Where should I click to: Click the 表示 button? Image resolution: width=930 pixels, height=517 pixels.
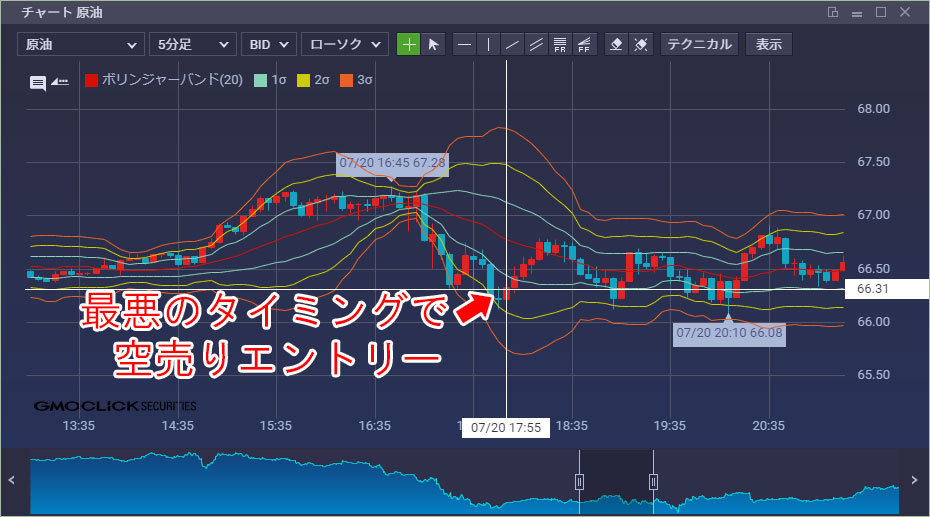pos(769,44)
